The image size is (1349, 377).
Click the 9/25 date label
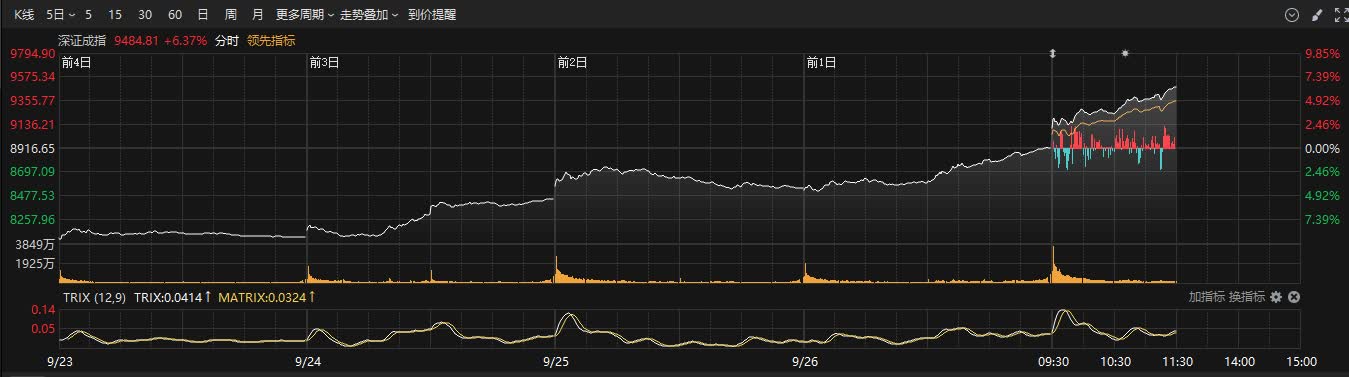pyautogui.click(x=556, y=361)
